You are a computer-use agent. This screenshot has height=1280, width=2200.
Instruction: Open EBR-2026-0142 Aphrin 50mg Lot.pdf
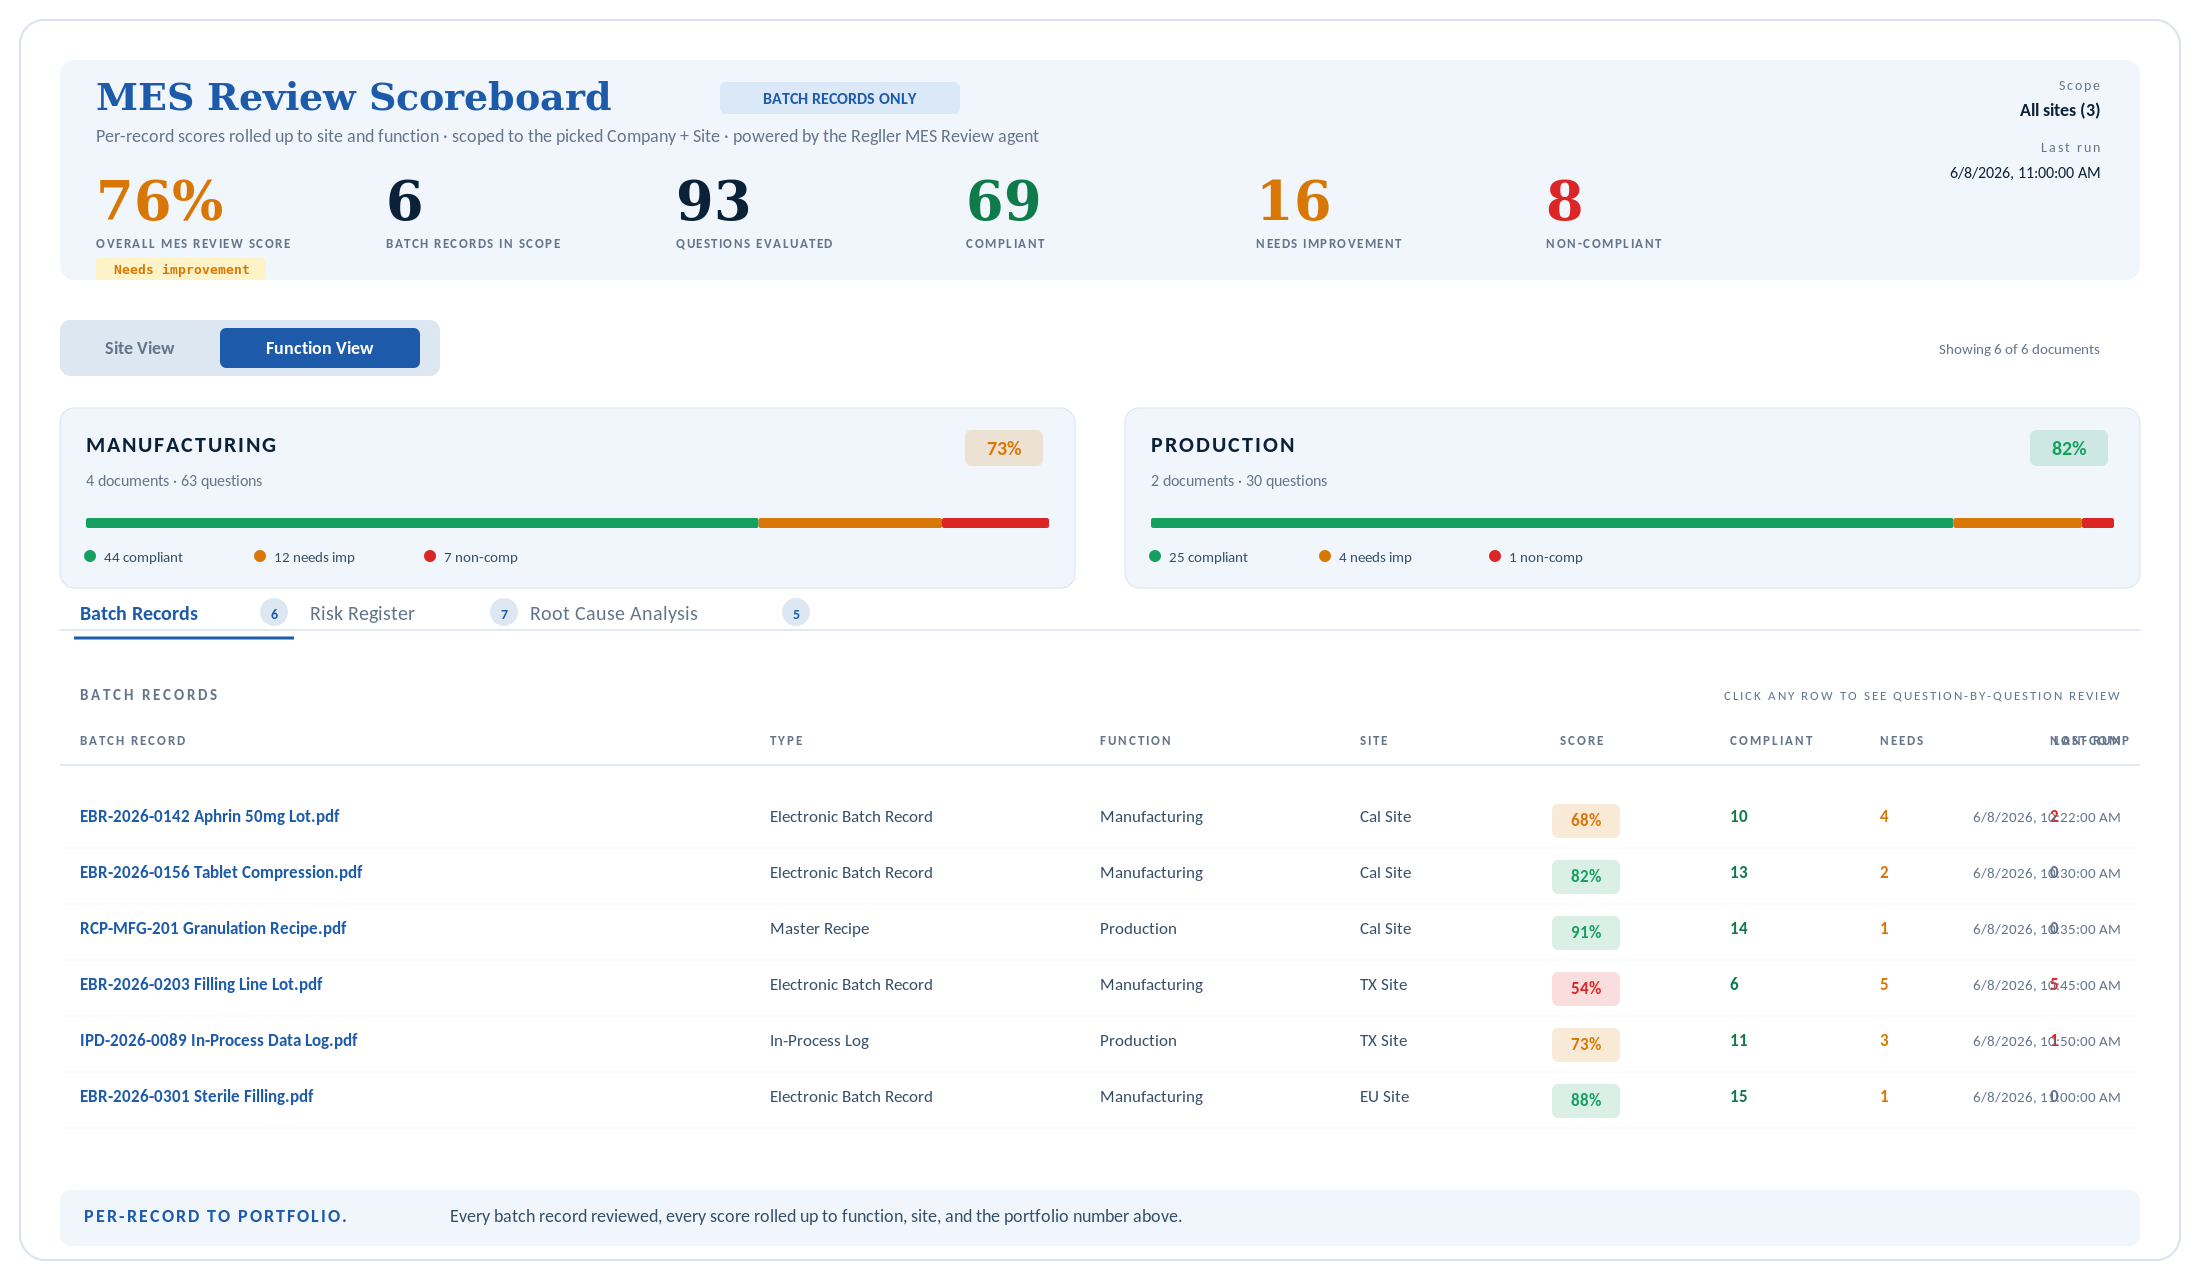[210, 816]
